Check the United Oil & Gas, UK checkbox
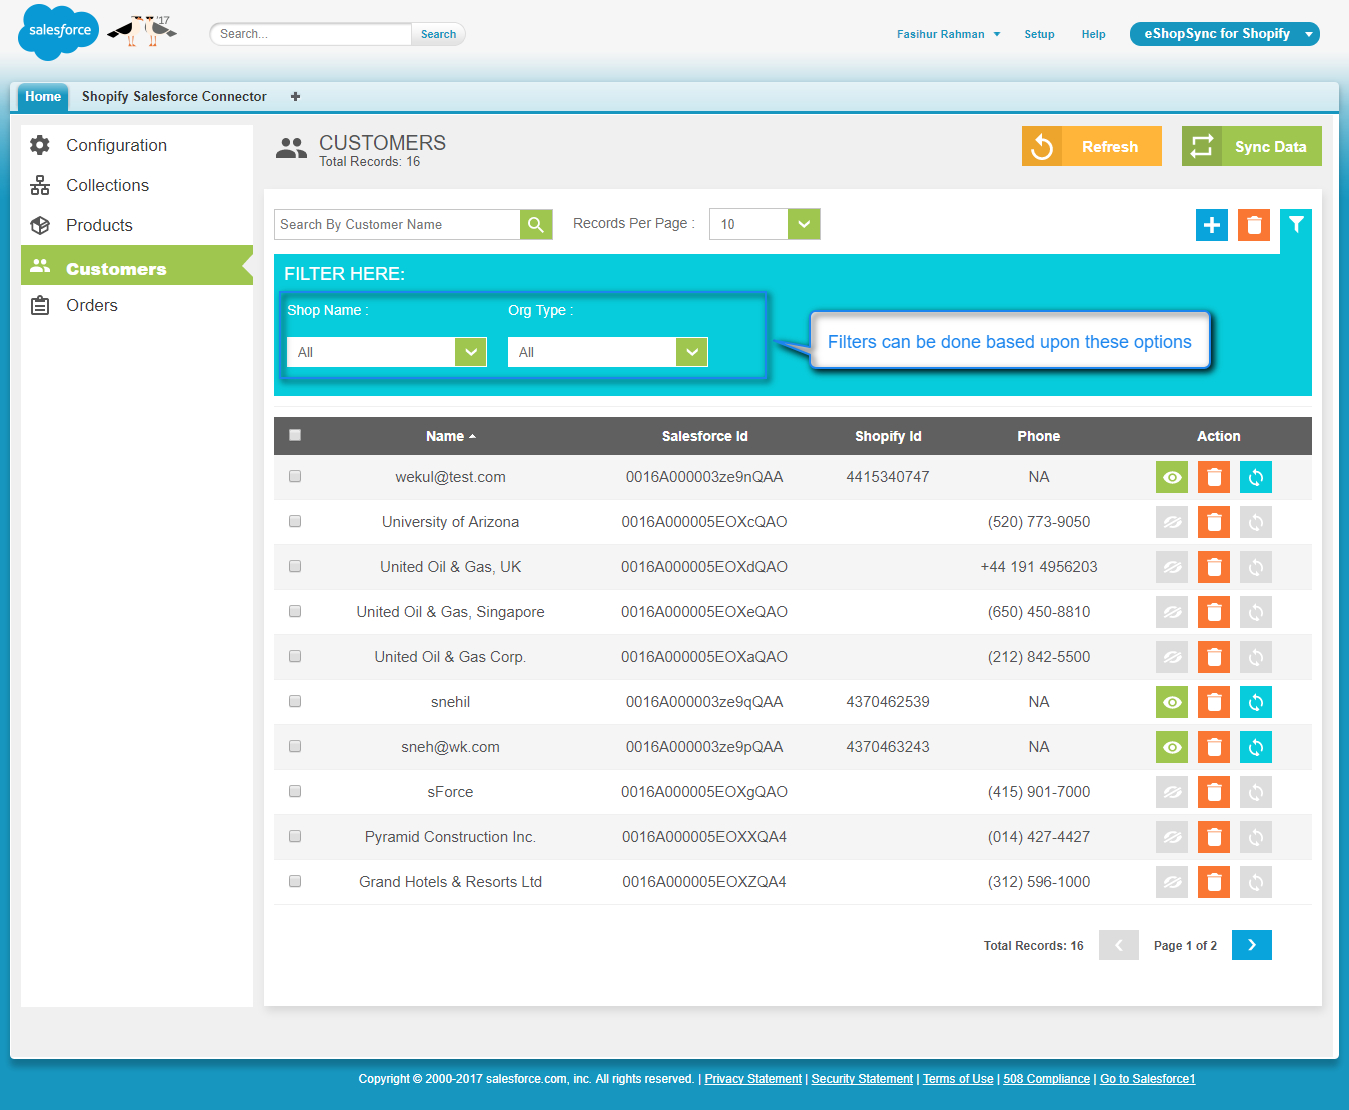The image size is (1349, 1110). (295, 566)
